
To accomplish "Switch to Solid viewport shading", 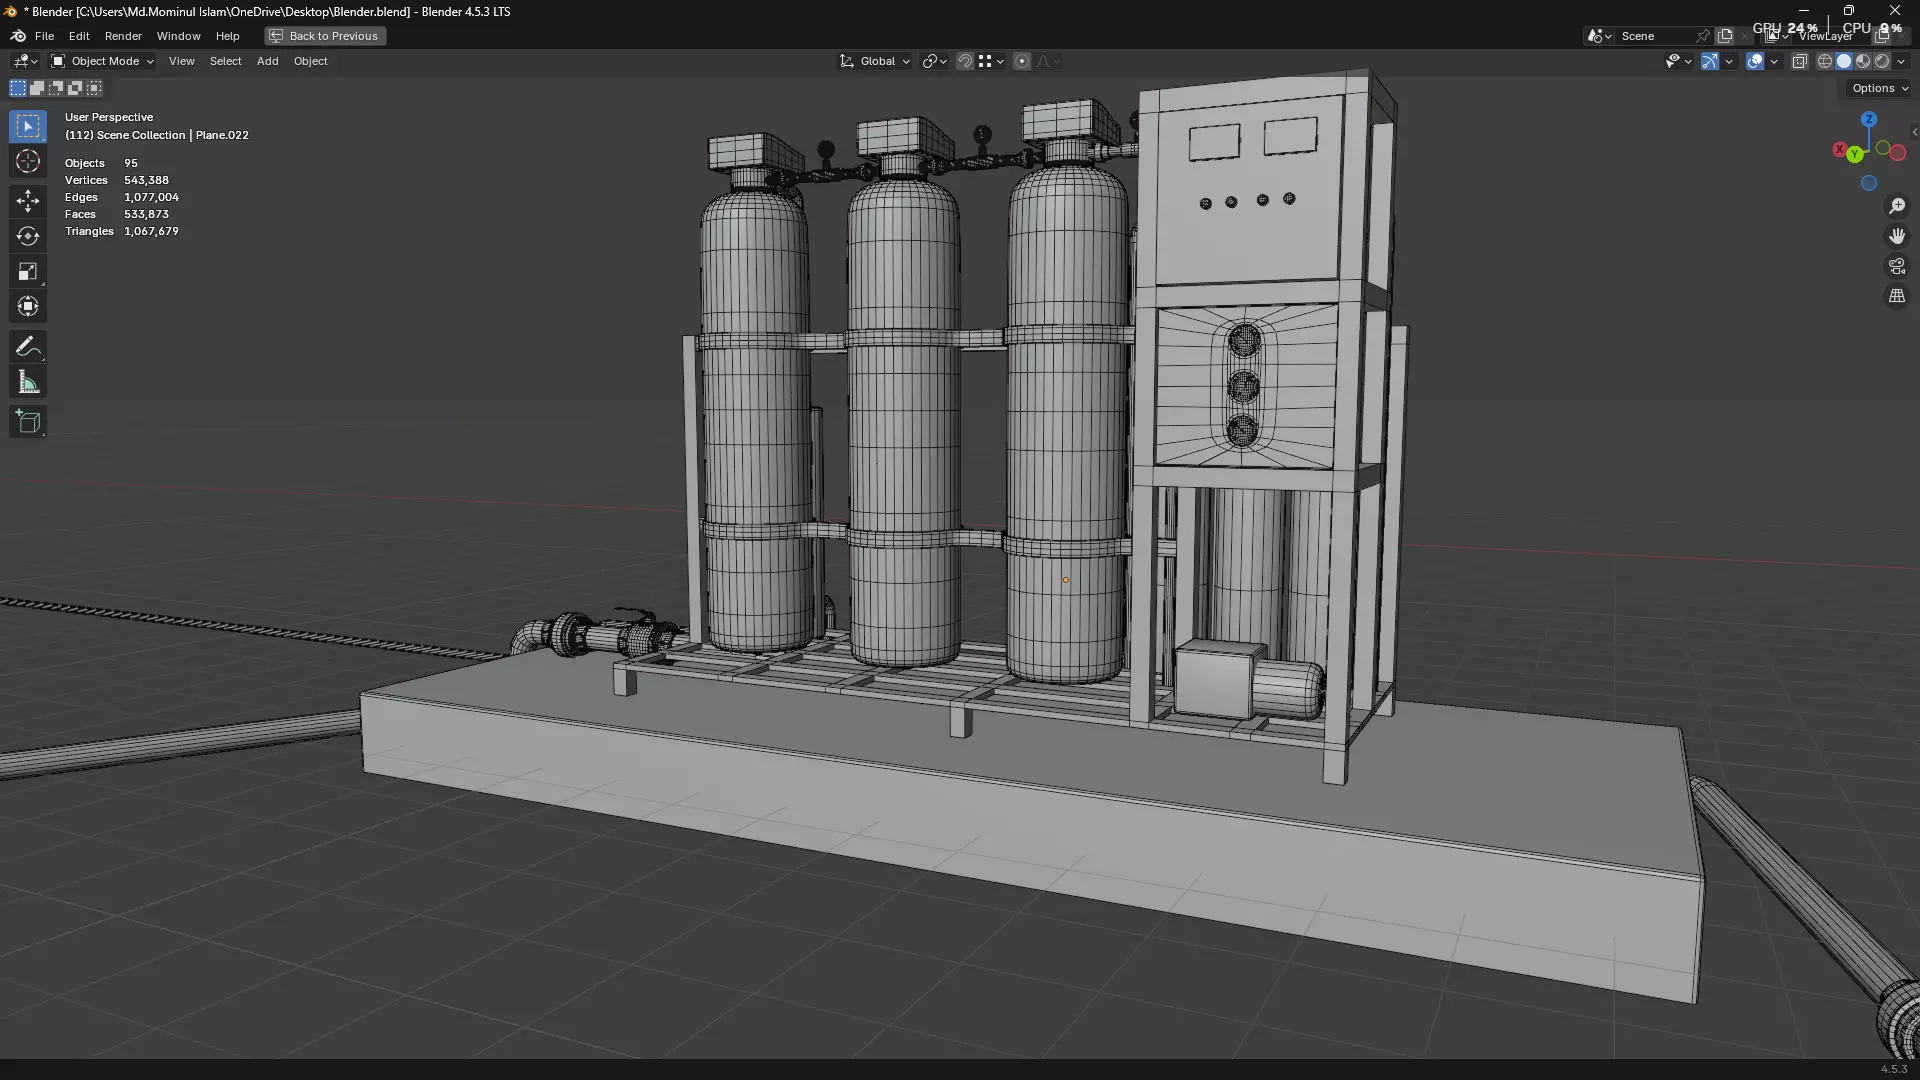I will tap(1844, 61).
